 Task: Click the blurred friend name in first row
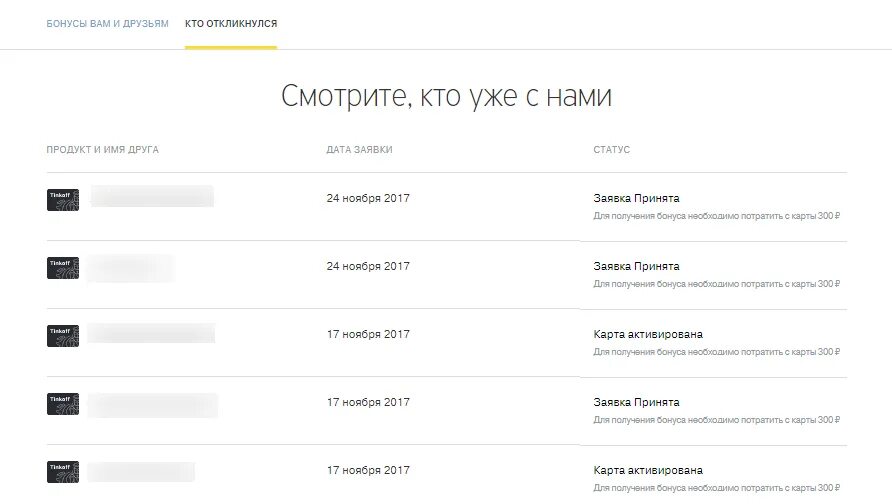coord(152,196)
